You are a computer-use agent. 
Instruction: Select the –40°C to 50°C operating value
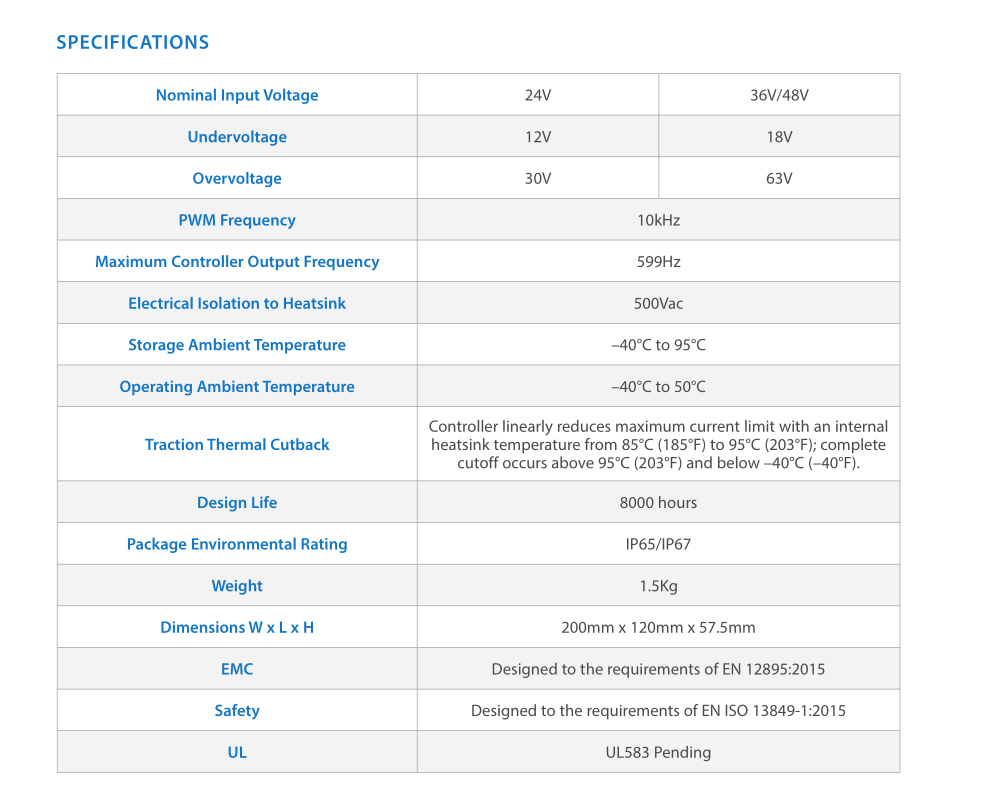coord(658,387)
